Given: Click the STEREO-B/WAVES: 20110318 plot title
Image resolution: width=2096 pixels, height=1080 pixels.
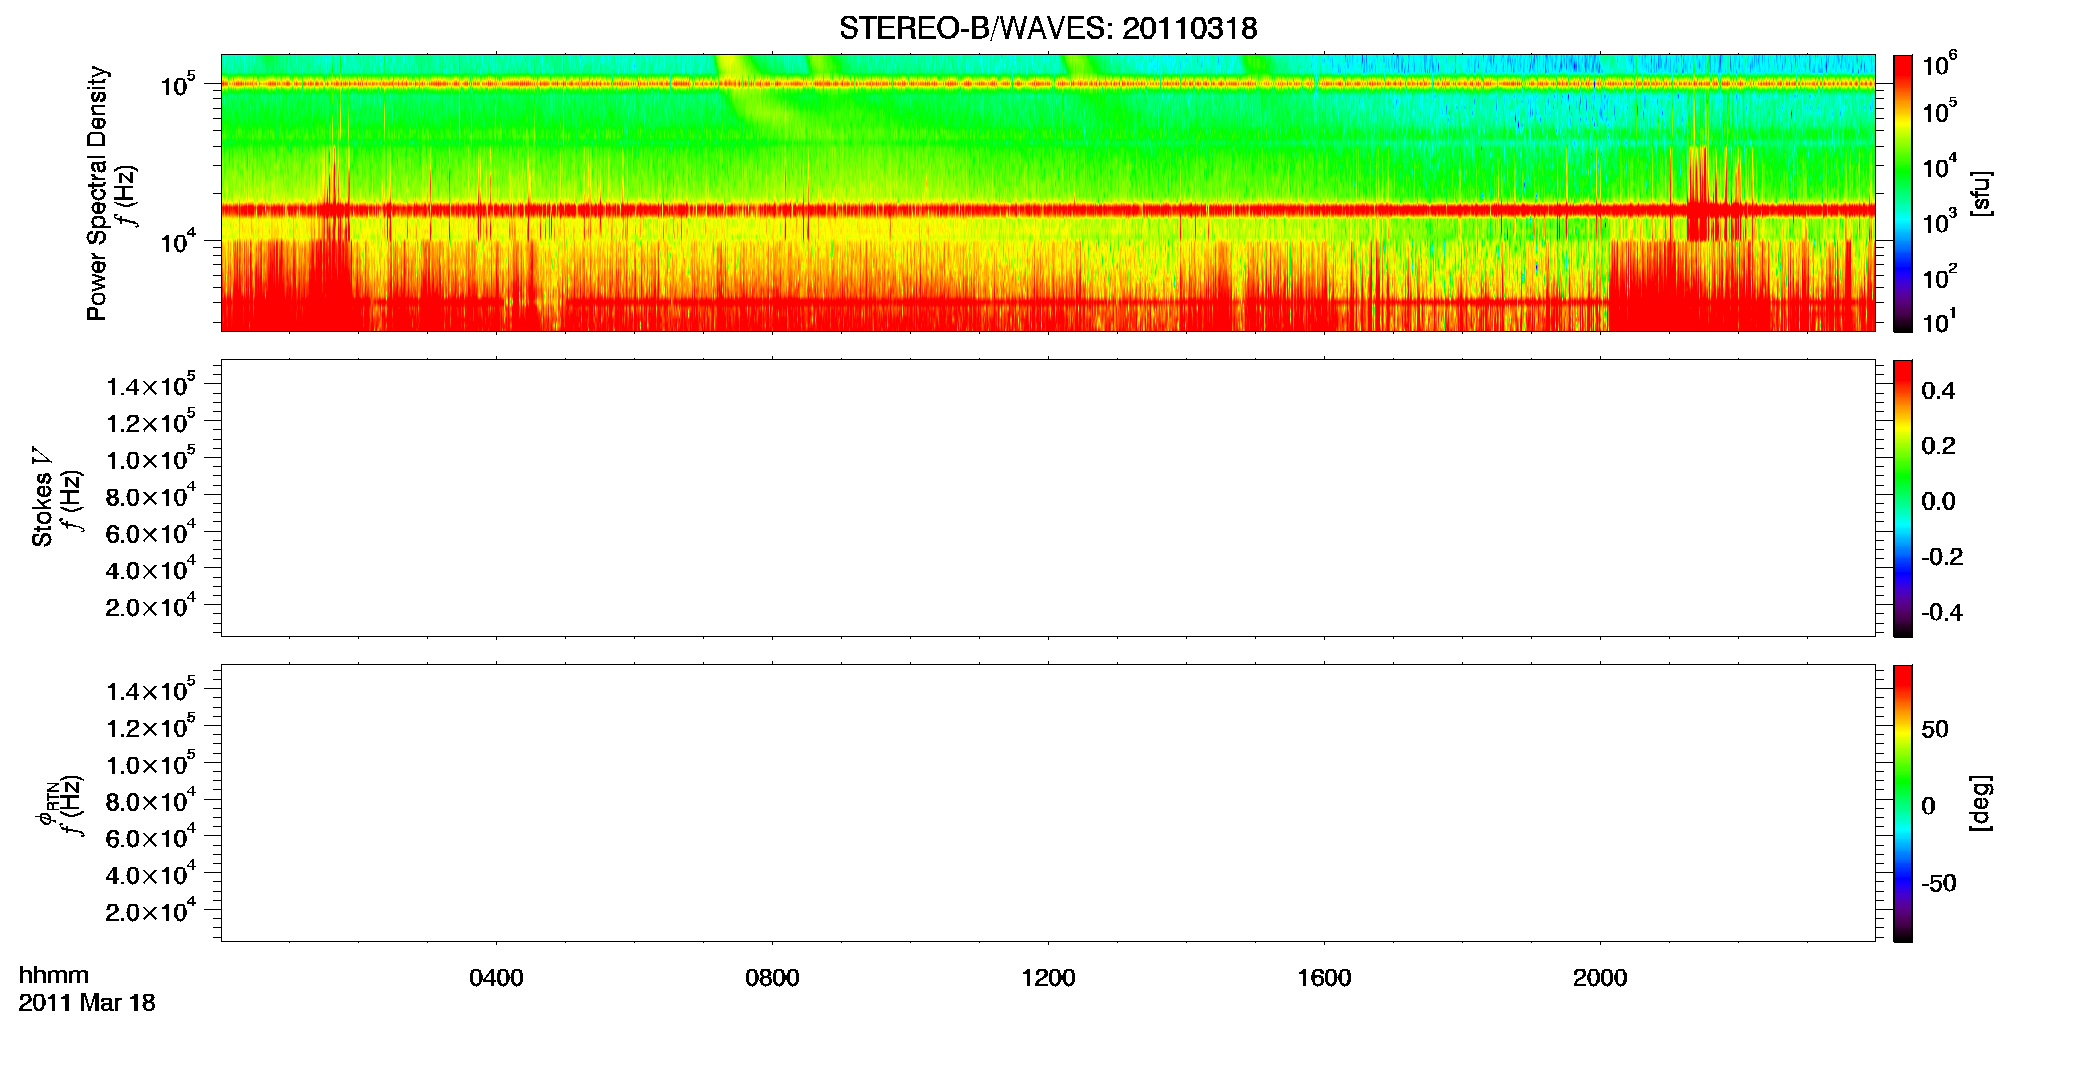Looking at the screenshot, I should coord(1048,28).
